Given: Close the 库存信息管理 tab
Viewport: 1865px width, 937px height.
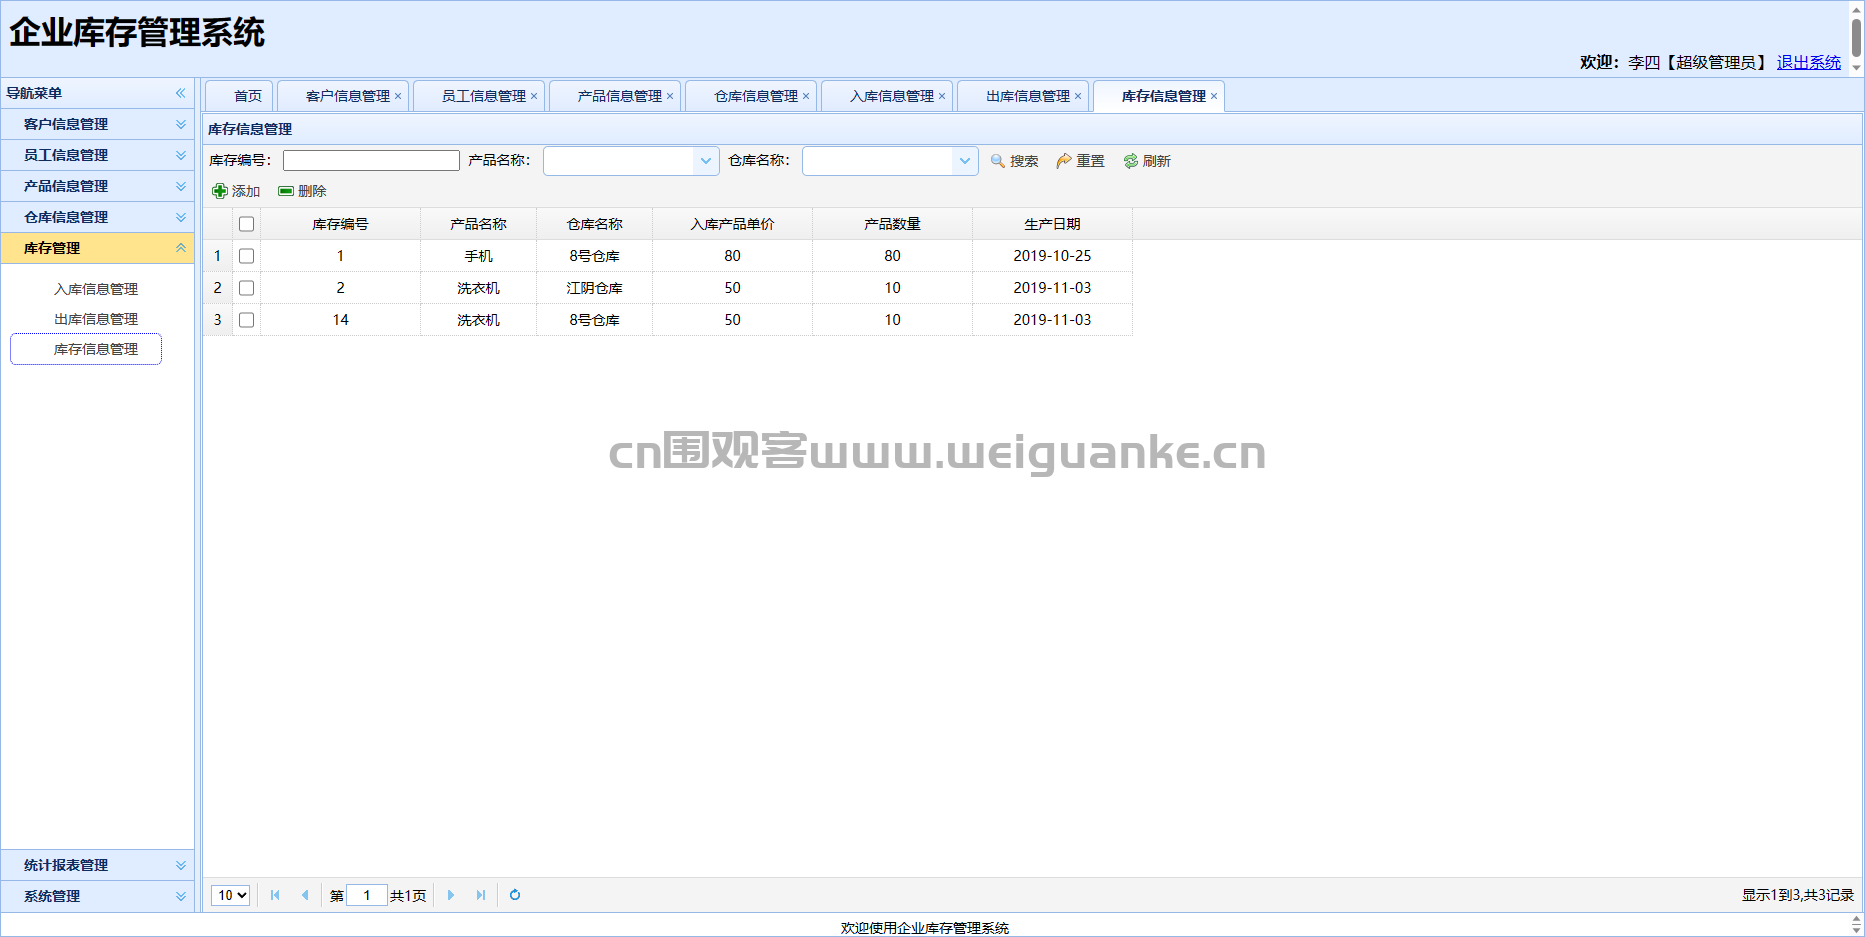Looking at the screenshot, I should [x=1214, y=96].
